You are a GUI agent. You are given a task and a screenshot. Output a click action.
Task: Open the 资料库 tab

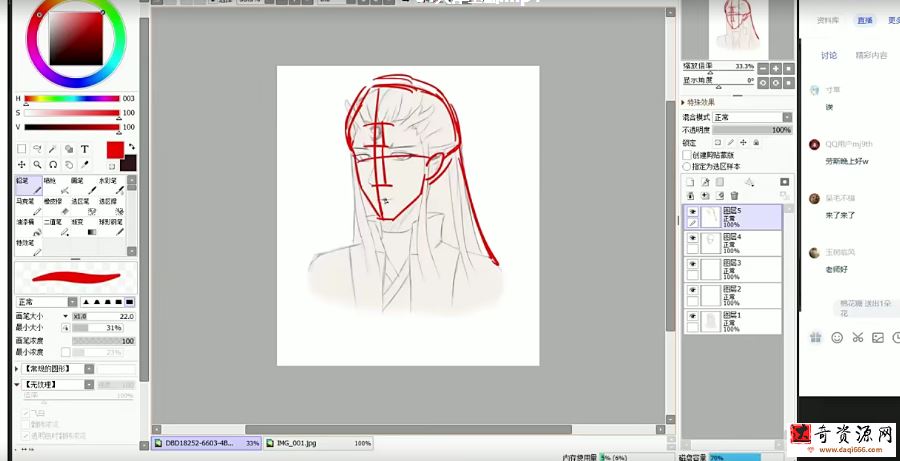[x=828, y=21]
